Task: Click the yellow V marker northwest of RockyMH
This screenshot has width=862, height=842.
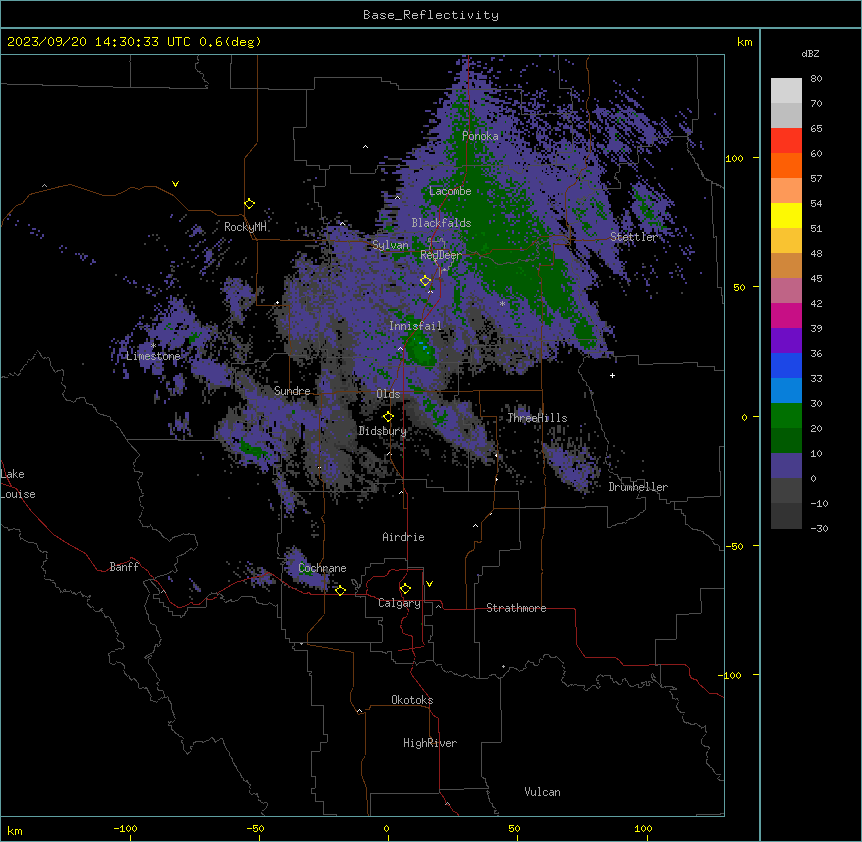Action: click(175, 184)
